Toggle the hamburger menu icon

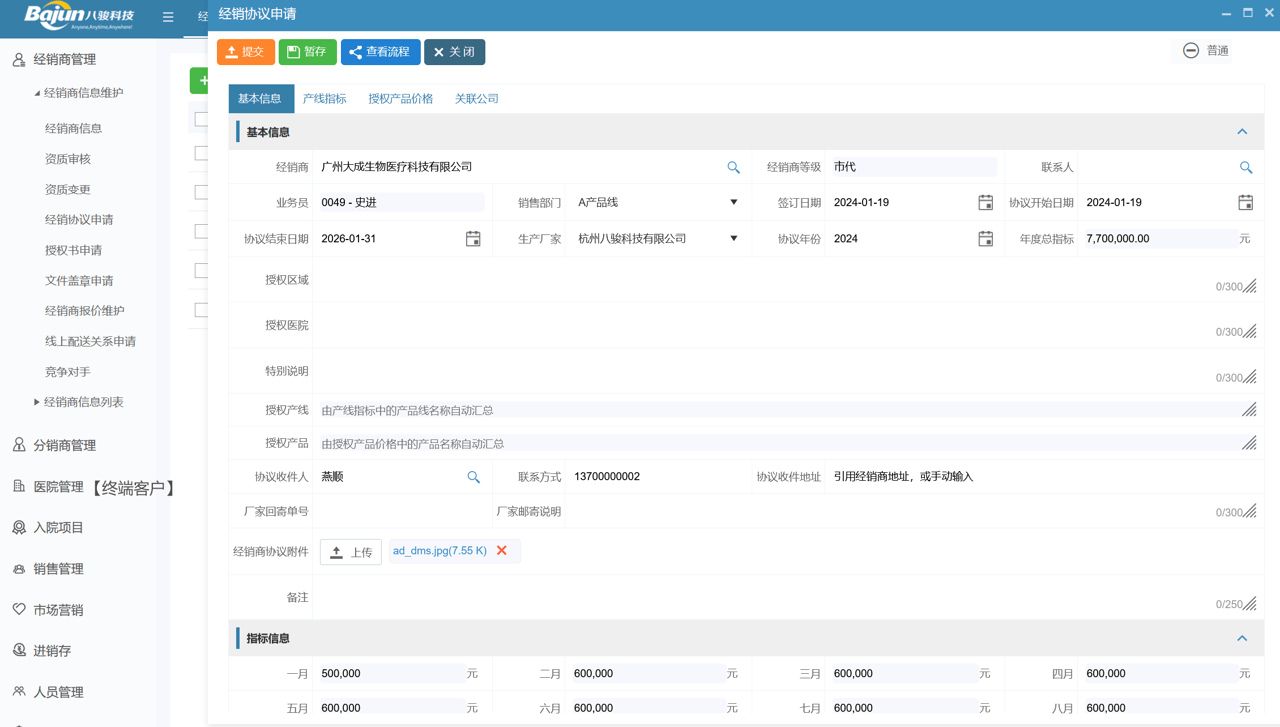pos(168,17)
